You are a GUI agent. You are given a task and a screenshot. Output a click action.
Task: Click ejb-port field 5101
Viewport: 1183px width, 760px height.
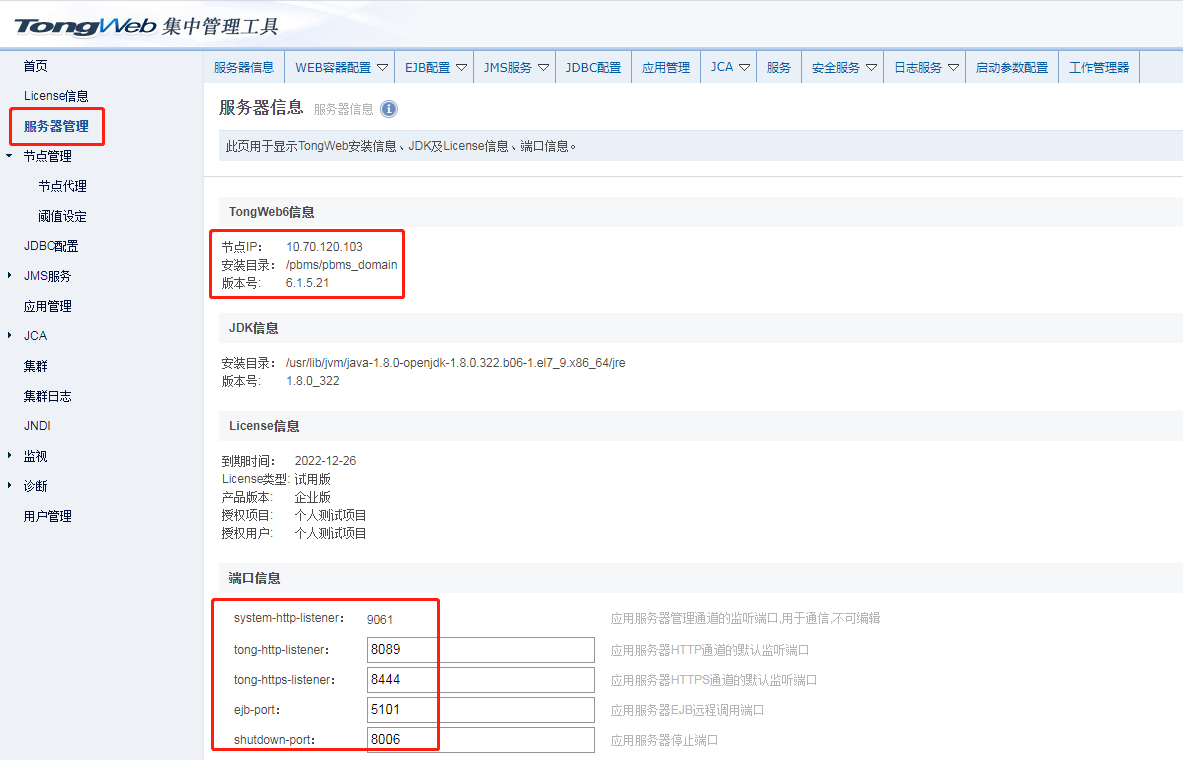(481, 710)
